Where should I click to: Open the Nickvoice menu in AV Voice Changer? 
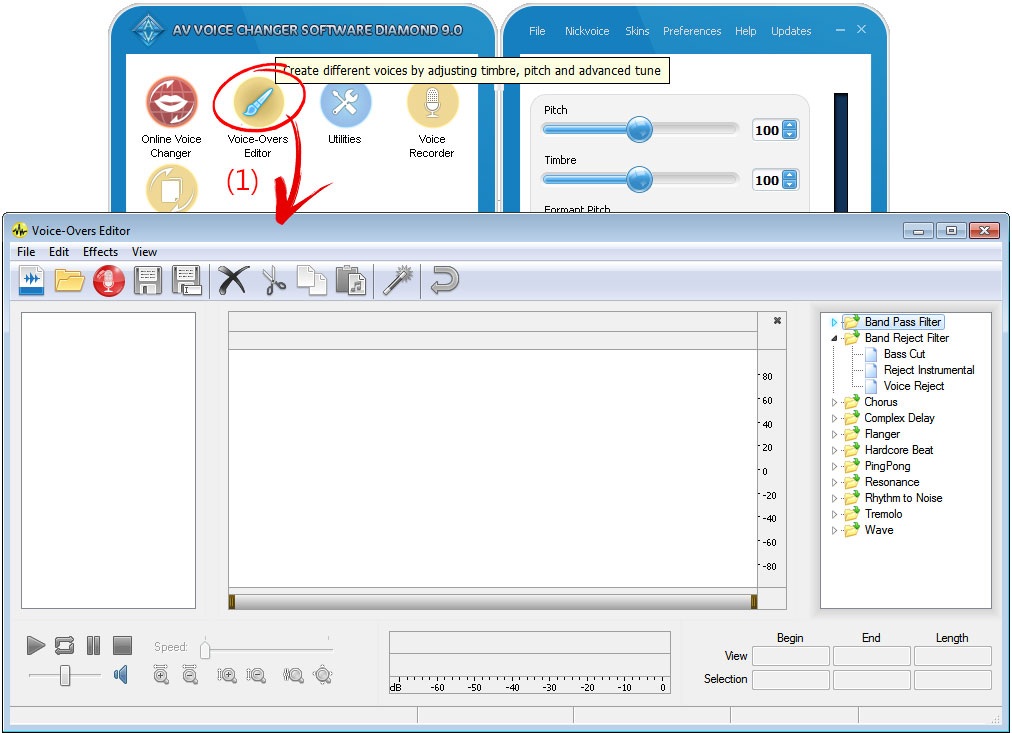pos(587,31)
